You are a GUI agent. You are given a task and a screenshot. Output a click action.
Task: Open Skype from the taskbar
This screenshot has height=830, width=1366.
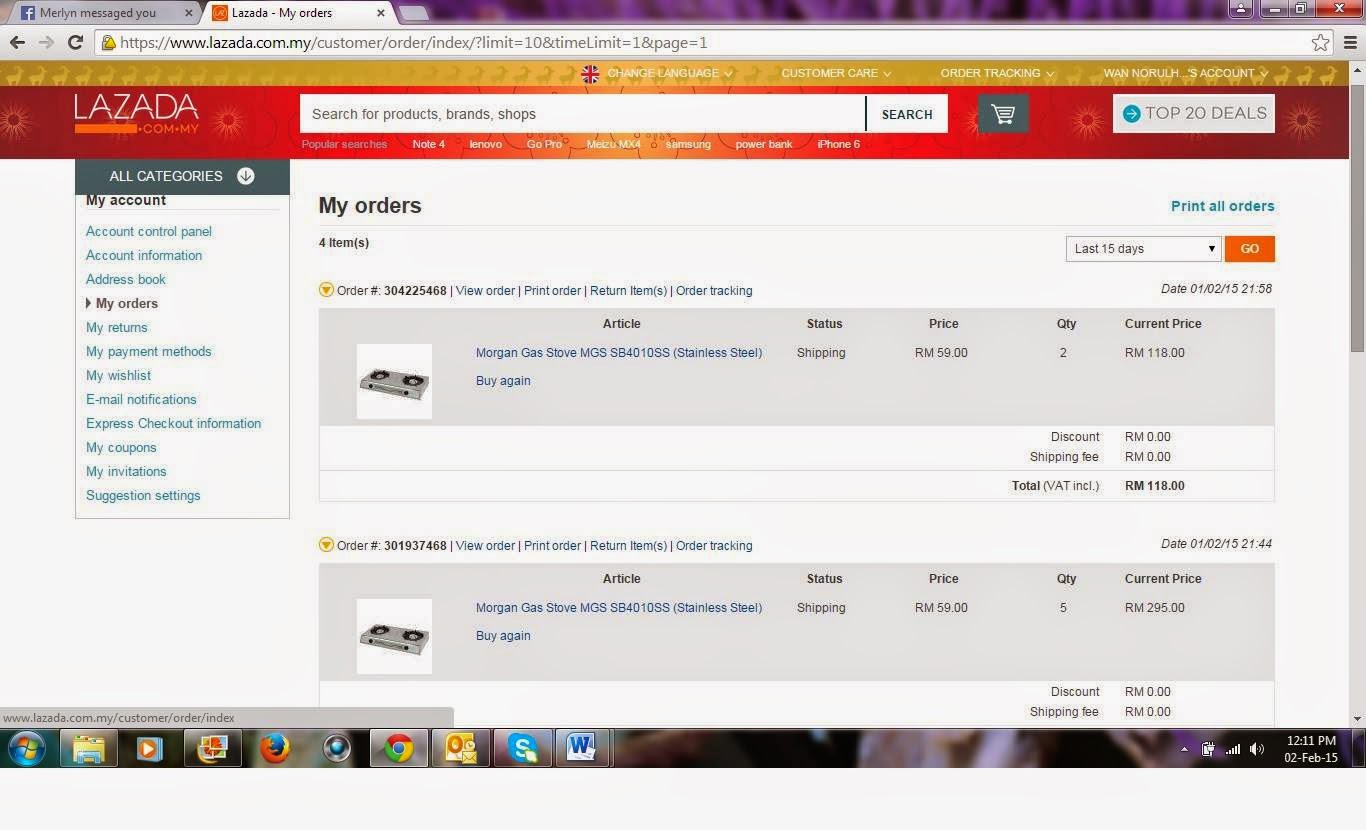(522, 748)
